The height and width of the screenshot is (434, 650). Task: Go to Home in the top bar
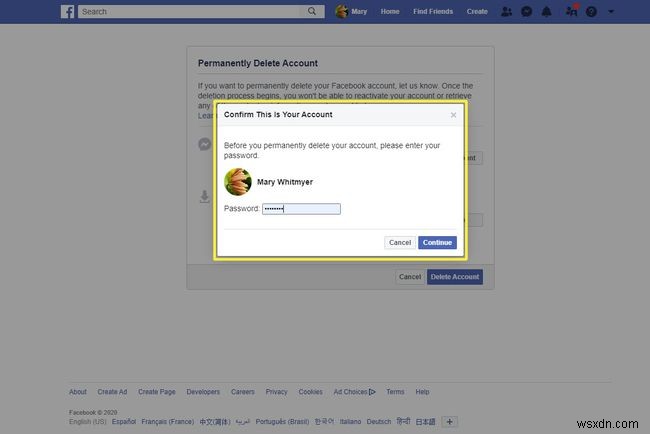tap(390, 12)
